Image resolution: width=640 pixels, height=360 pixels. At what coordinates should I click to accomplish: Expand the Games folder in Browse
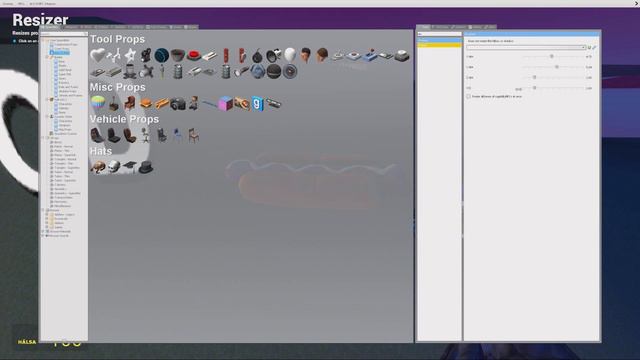point(47,227)
